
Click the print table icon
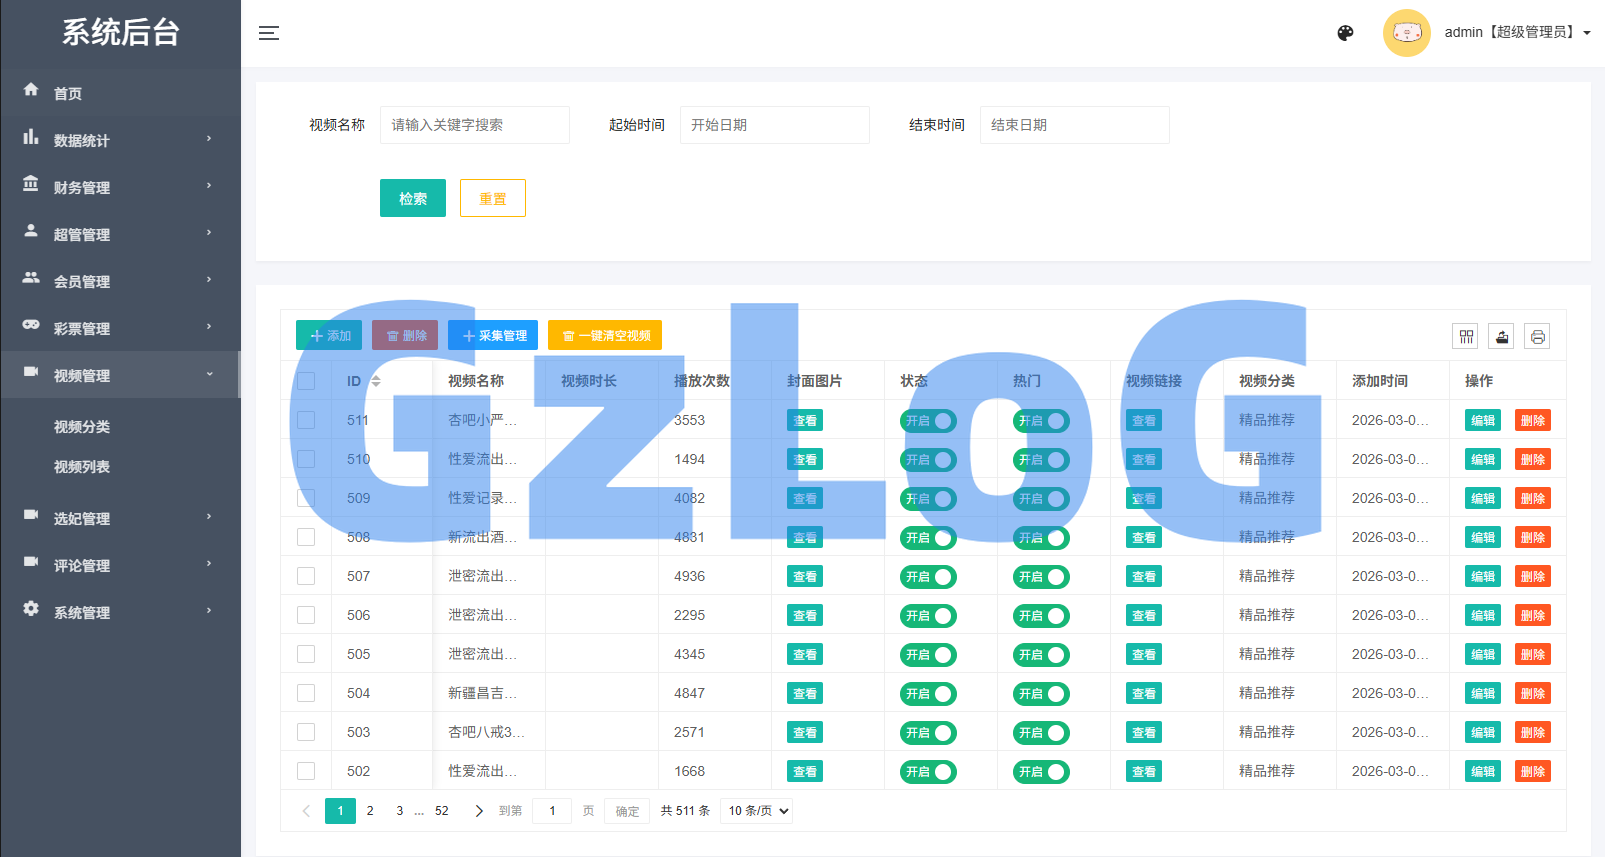pyautogui.click(x=1537, y=337)
